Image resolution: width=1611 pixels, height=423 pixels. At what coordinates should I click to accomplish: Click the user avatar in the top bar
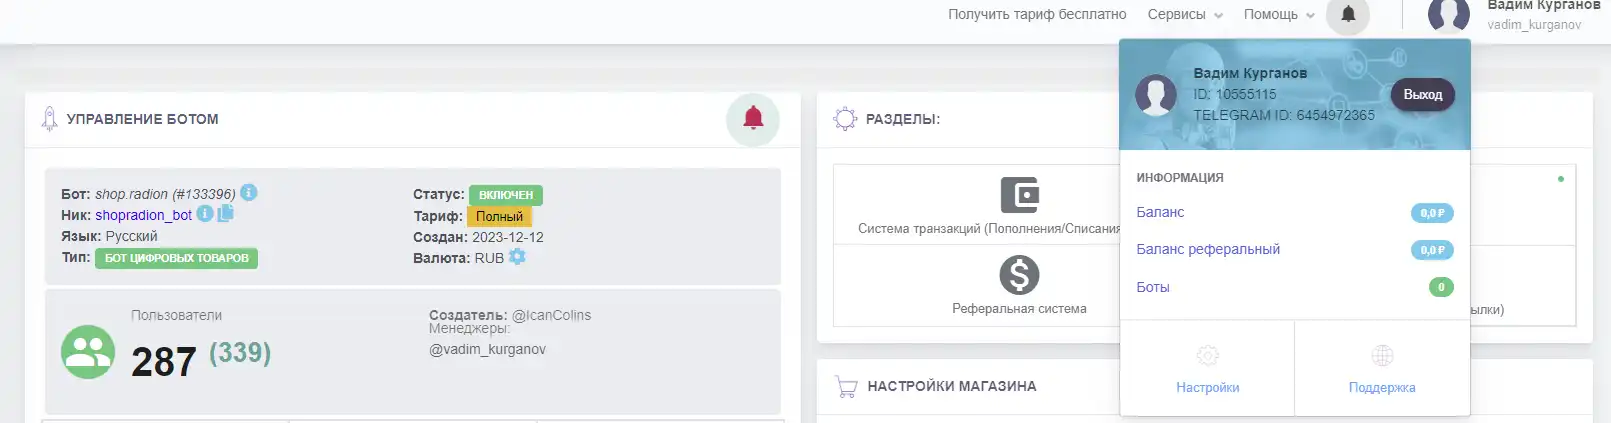click(1449, 15)
